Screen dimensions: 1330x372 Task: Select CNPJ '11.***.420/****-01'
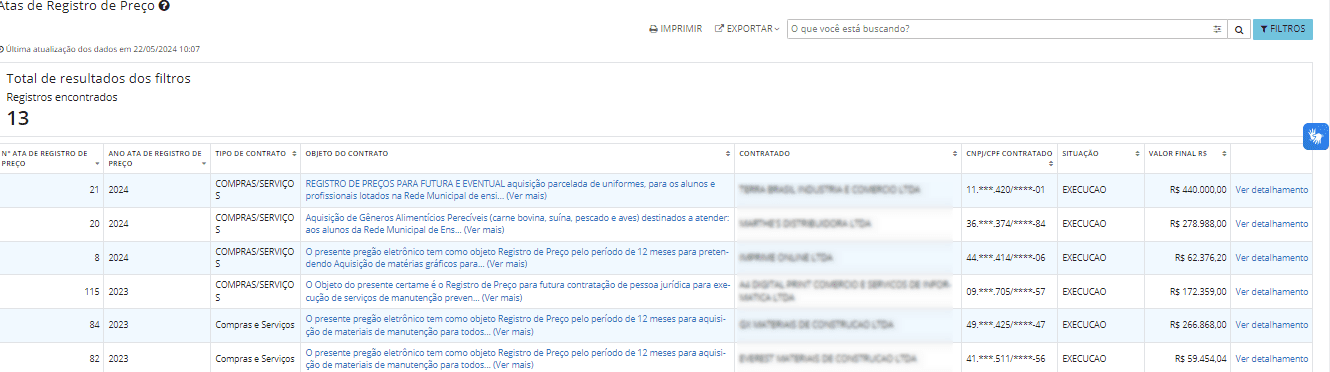[1005, 189]
